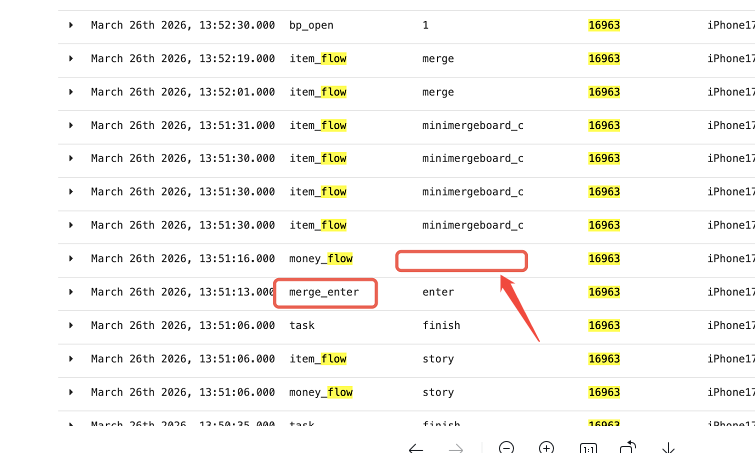Zoom out with the minus magnifier icon

507,448
